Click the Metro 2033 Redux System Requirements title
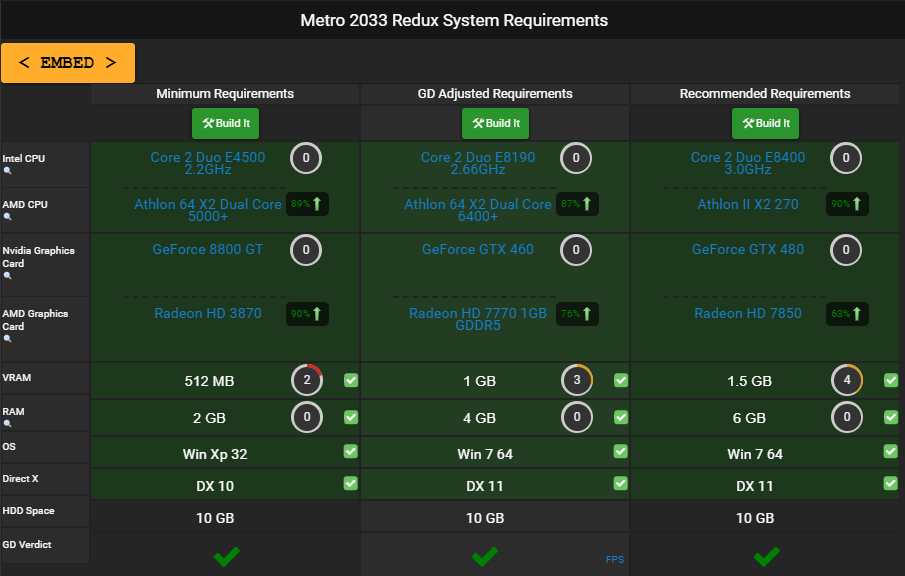 tap(454, 20)
